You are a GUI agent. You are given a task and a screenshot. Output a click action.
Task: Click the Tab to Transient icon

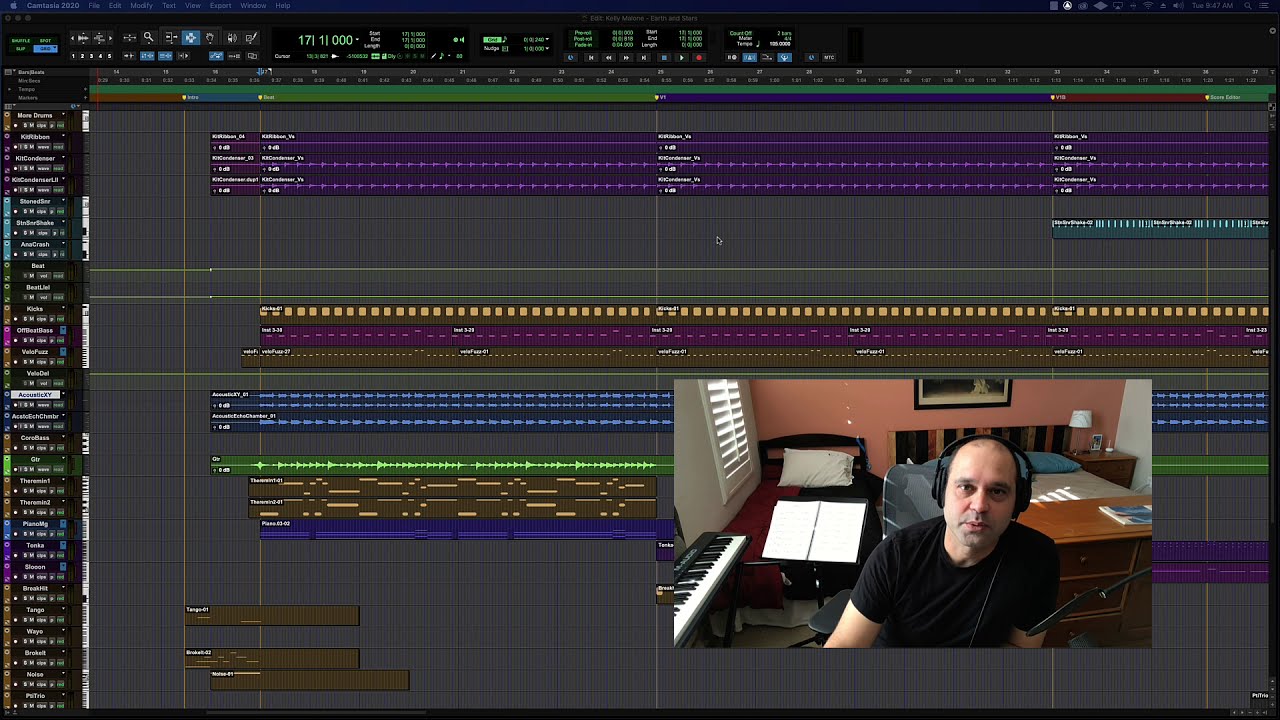(129, 56)
